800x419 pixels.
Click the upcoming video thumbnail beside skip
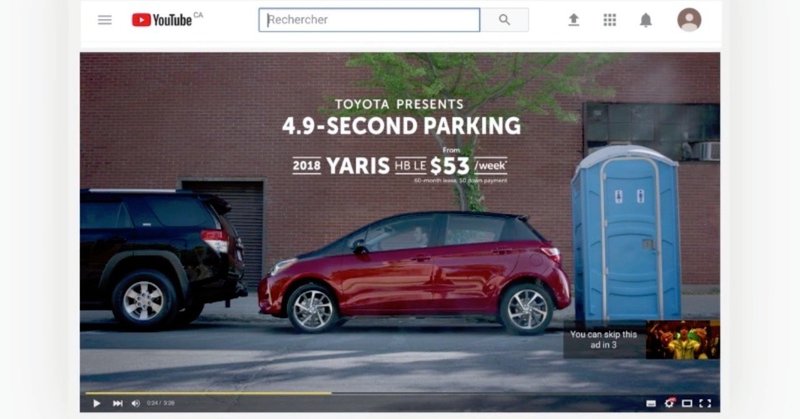(x=683, y=340)
